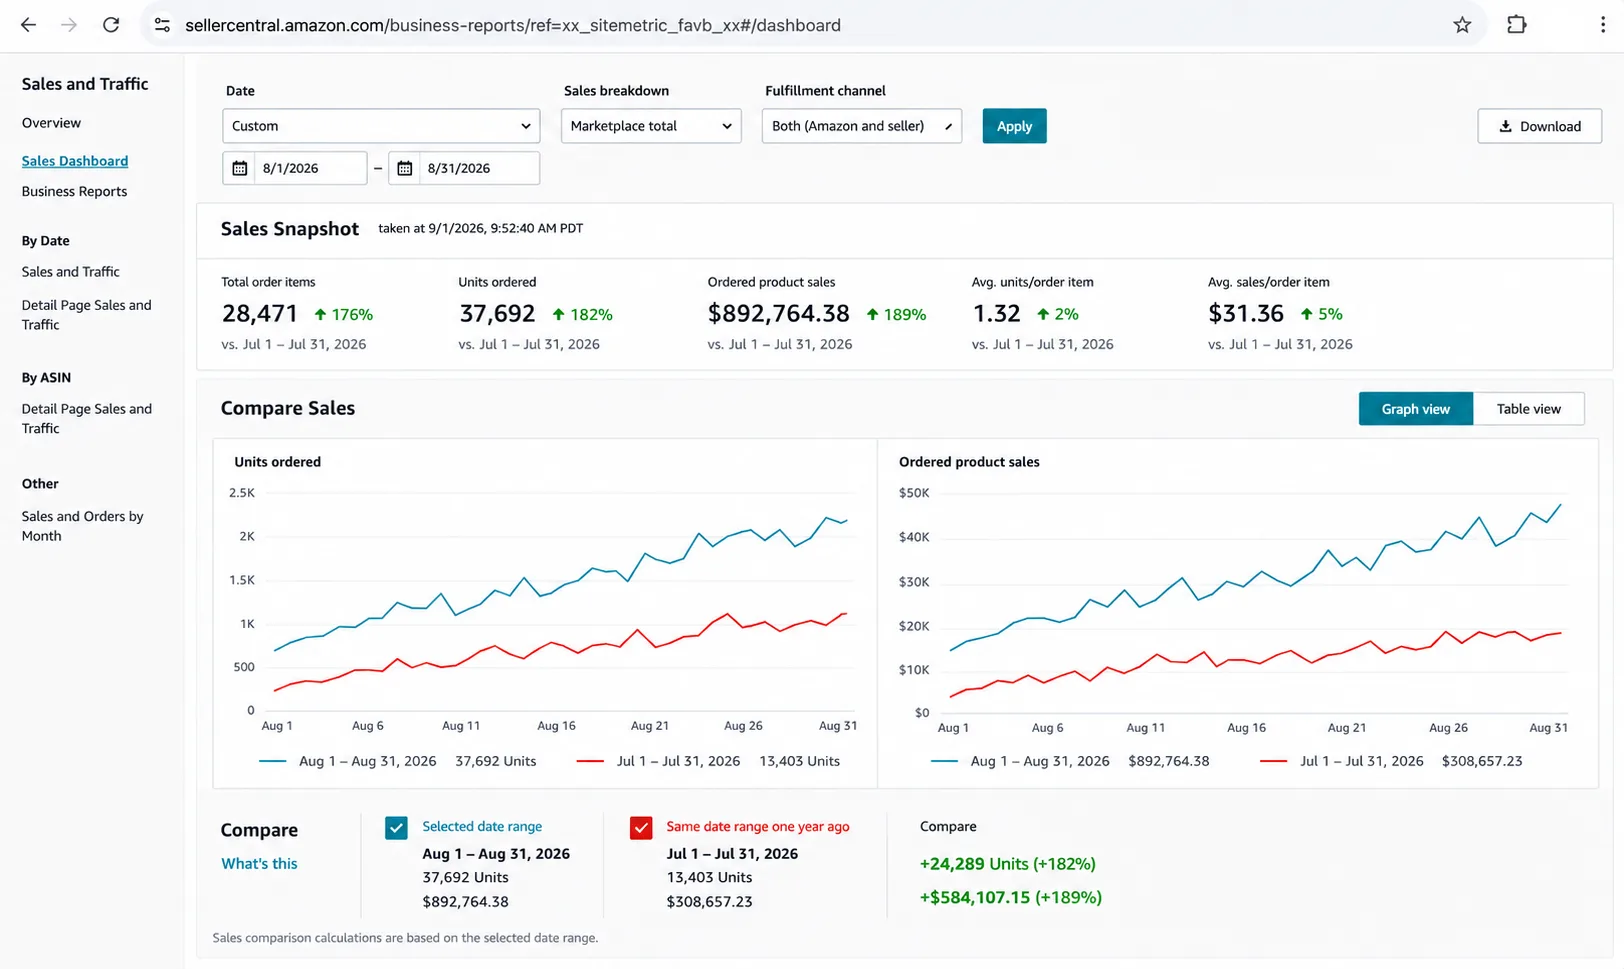The image size is (1624, 969).
Task: Click green up arrow beside 189% in snapshot
Action: [x=872, y=314]
